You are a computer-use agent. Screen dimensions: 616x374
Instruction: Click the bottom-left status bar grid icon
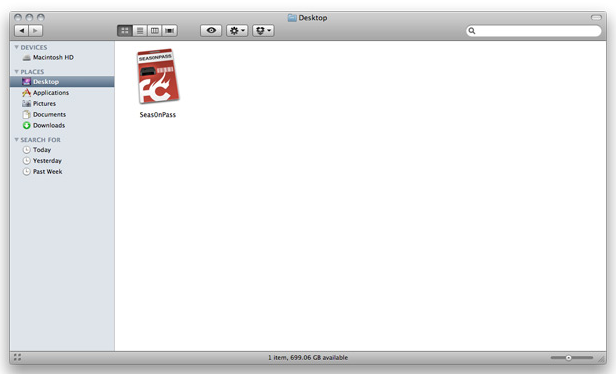(x=17, y=358)
